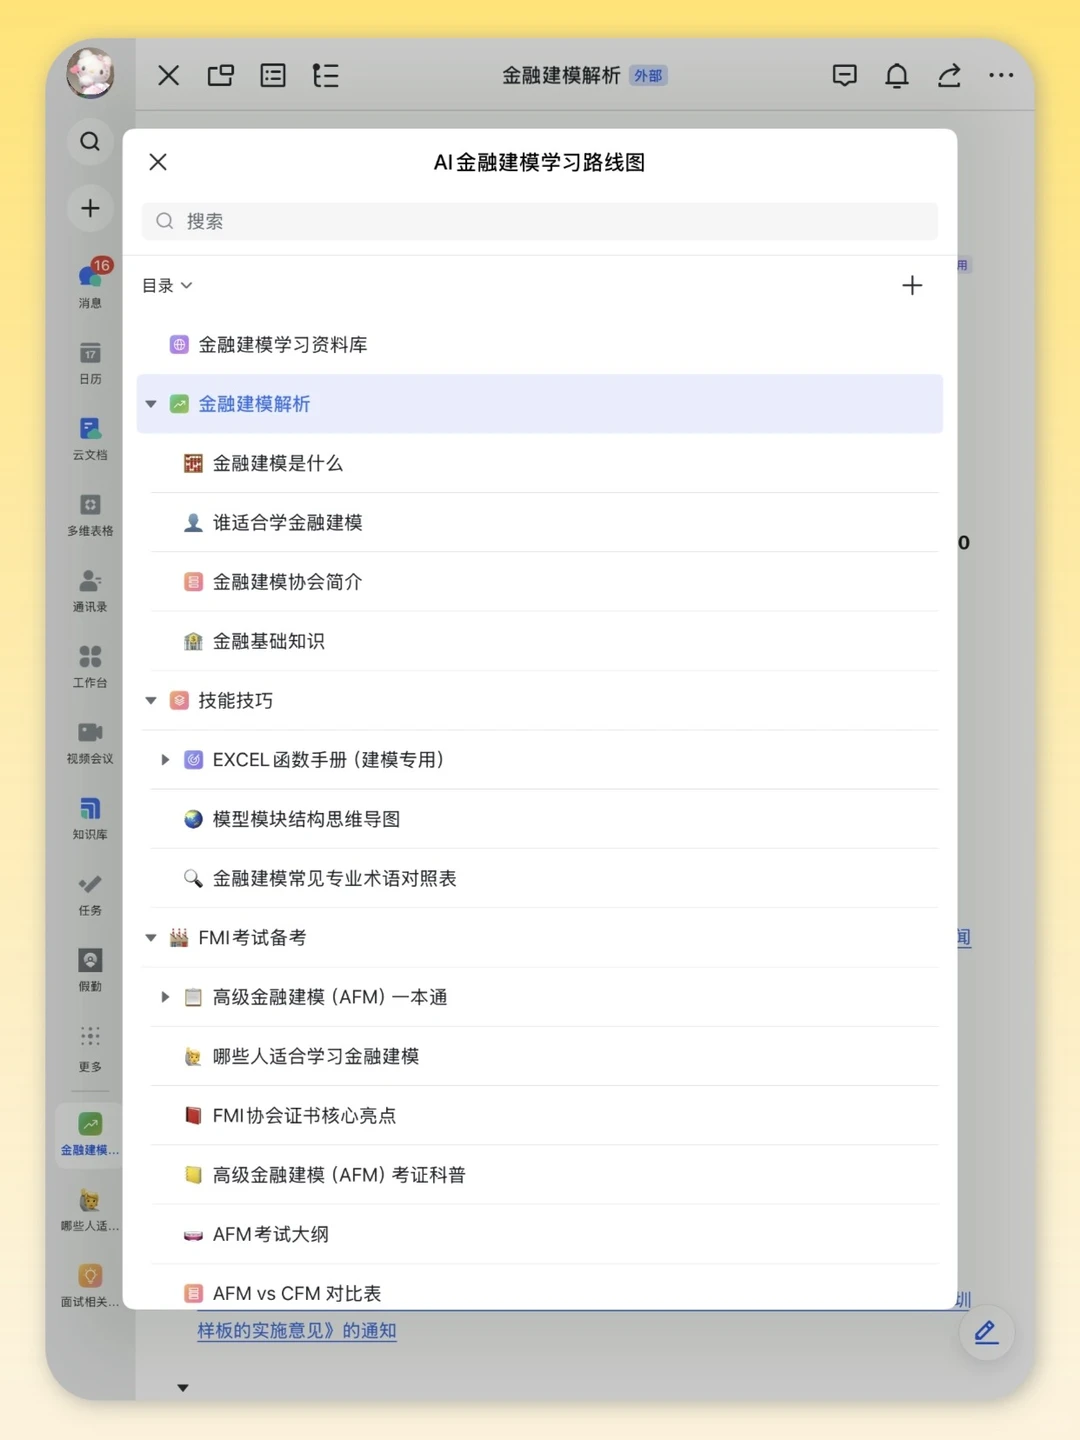Screen dimensions: 1080x1440
Task: Expand the EXCEL函数手册 node
Action: [x=165, y=760]
